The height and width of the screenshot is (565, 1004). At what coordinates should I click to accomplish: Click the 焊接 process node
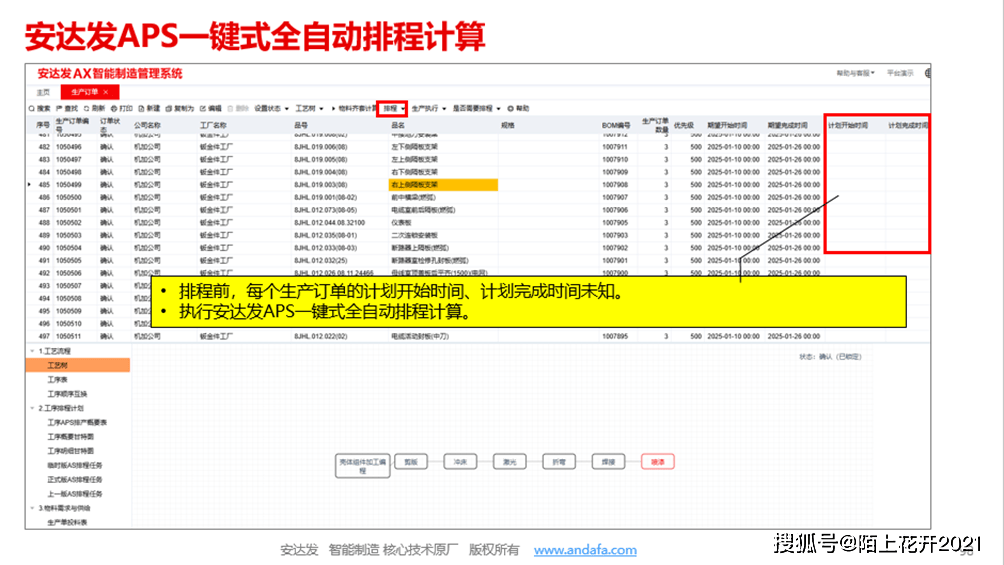[608, 462]
